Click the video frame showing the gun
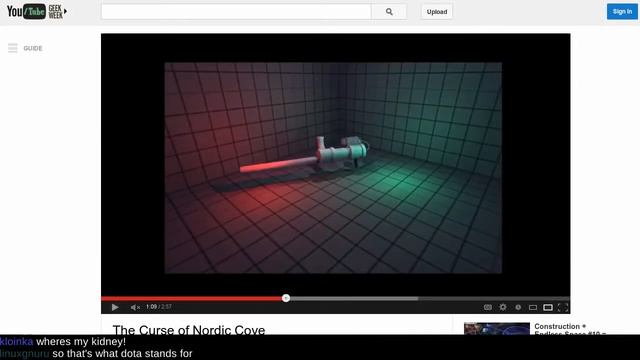Image resolution: width=640 pixels, height=360 pixels. click(x=333, y=168)
